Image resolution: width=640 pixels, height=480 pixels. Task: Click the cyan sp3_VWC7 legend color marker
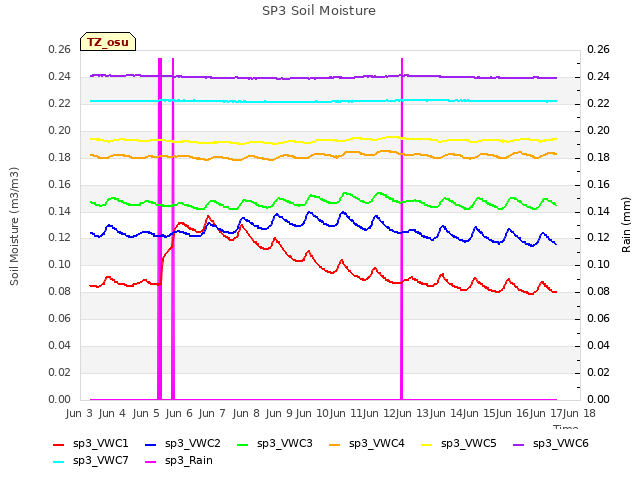pos(59,462)
